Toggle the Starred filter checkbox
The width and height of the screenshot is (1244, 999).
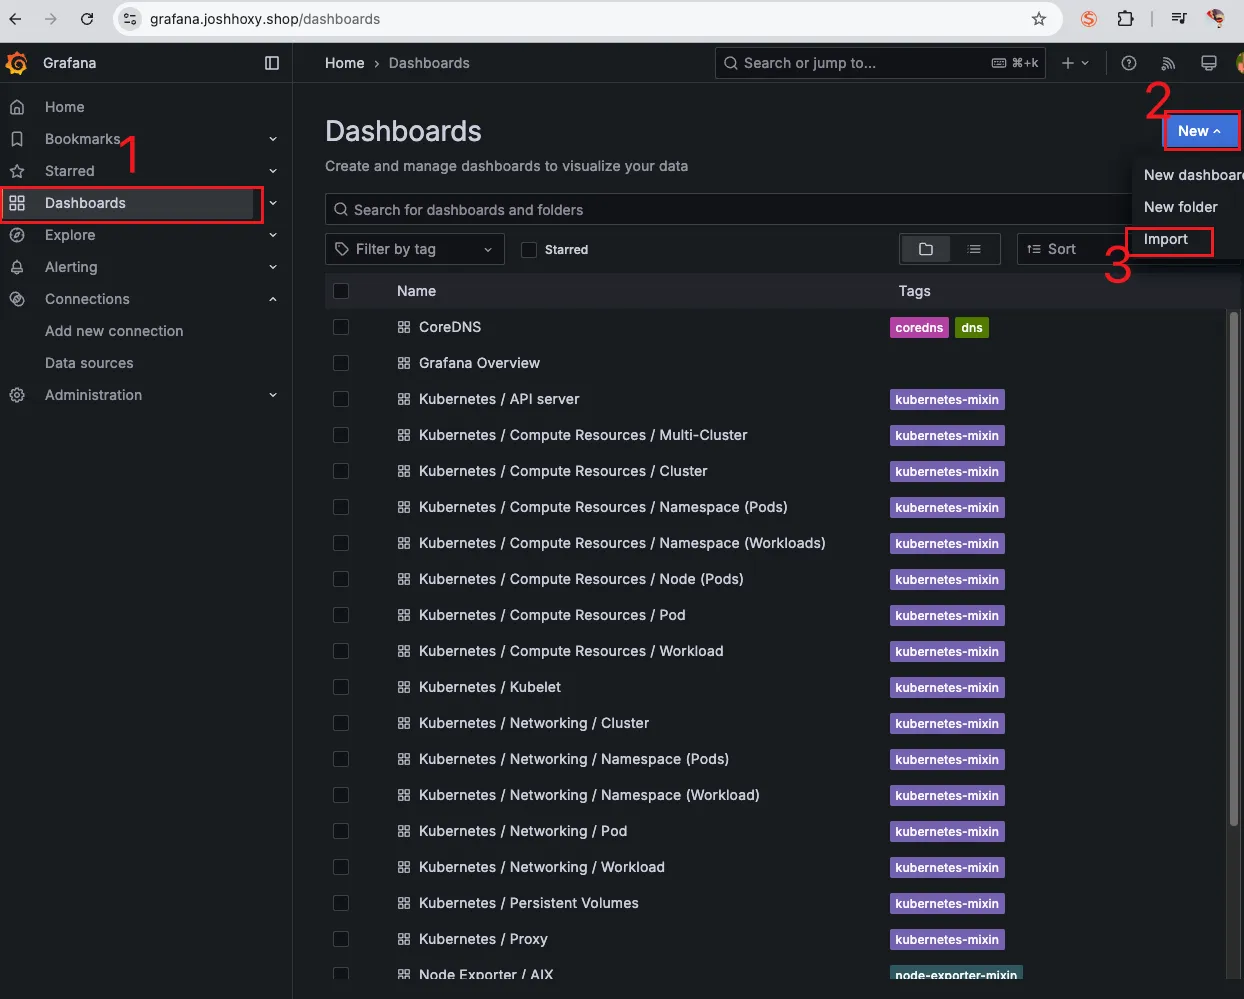click(x=529, y=250)
